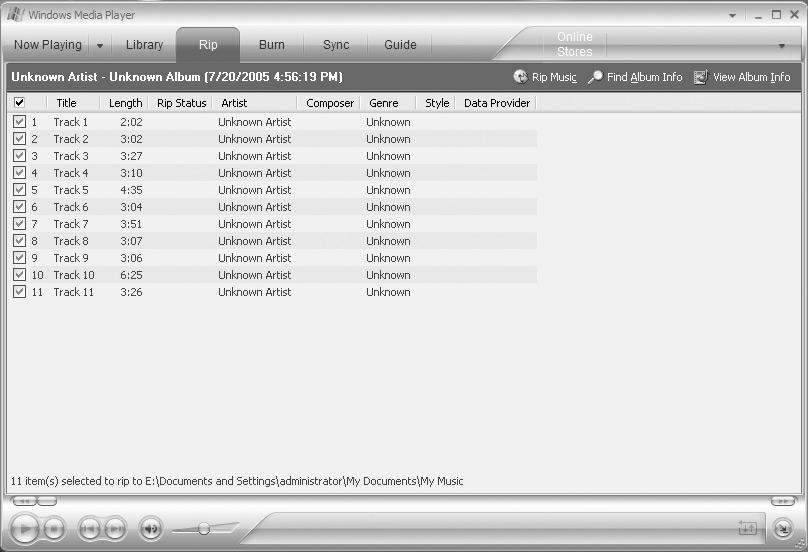Select the Track 5 title
The image size is (808, 552).
point(71,190)
